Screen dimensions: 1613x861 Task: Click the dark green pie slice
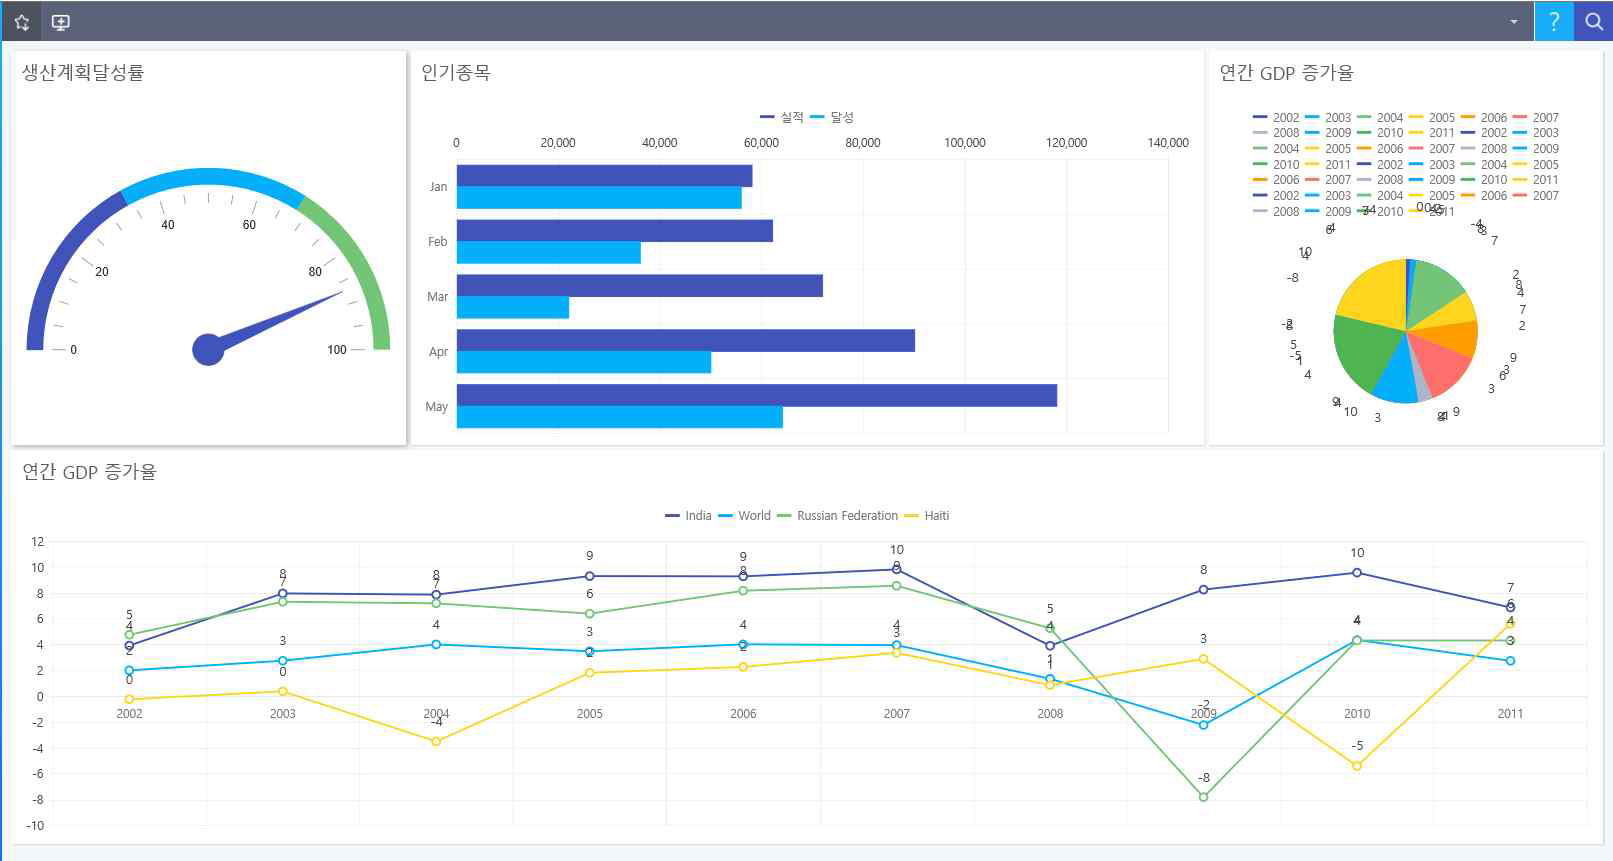click(x=1365, y=355)
